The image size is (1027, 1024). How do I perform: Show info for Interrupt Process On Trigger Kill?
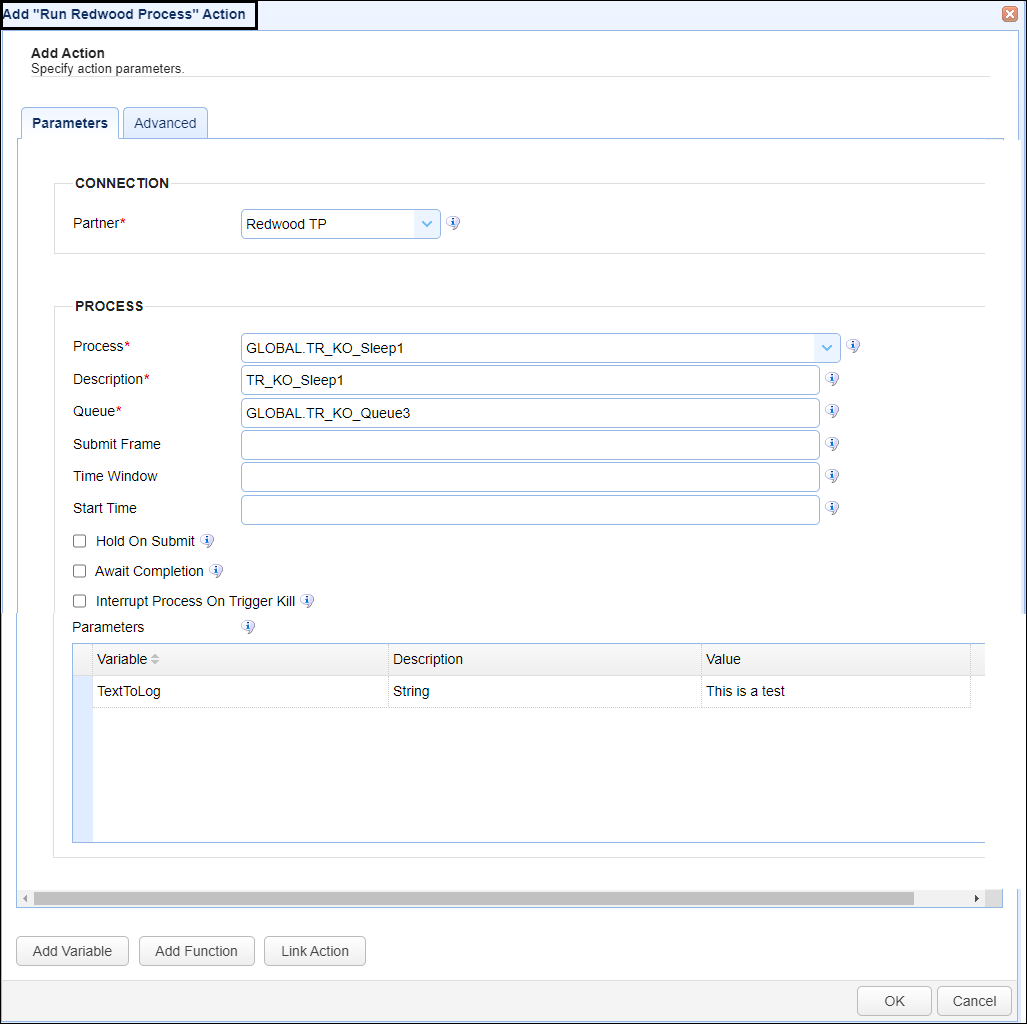[307, 601]
